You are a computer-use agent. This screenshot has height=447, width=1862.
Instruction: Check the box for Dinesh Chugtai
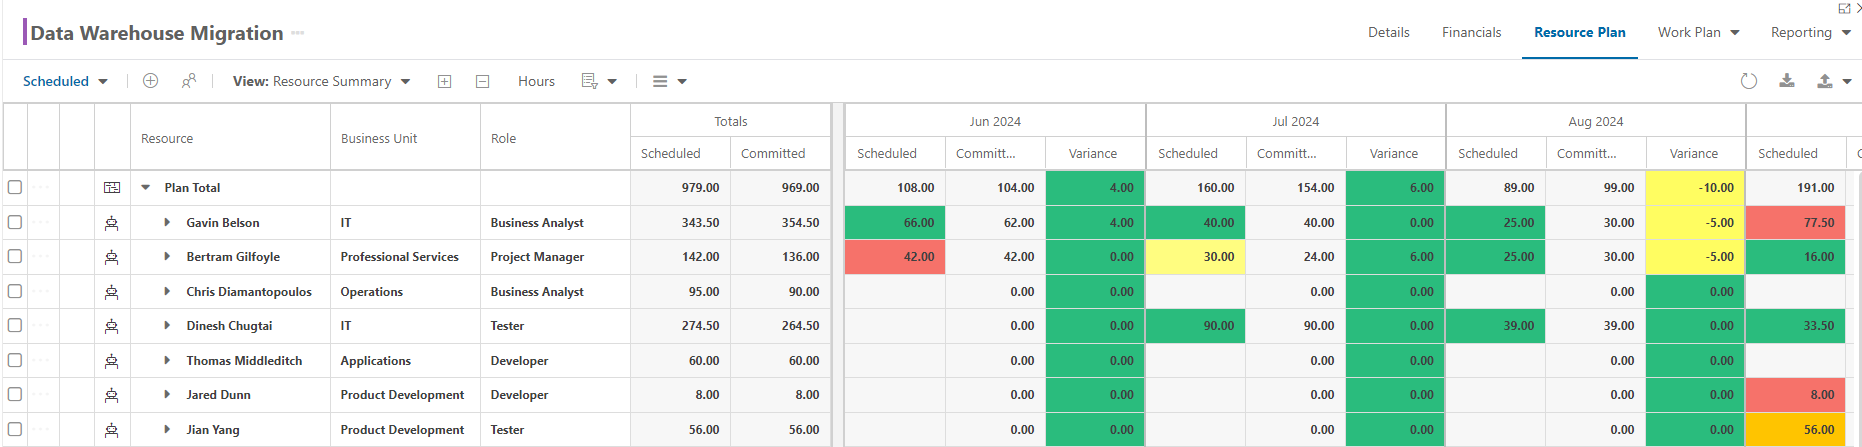pos(15,325)
